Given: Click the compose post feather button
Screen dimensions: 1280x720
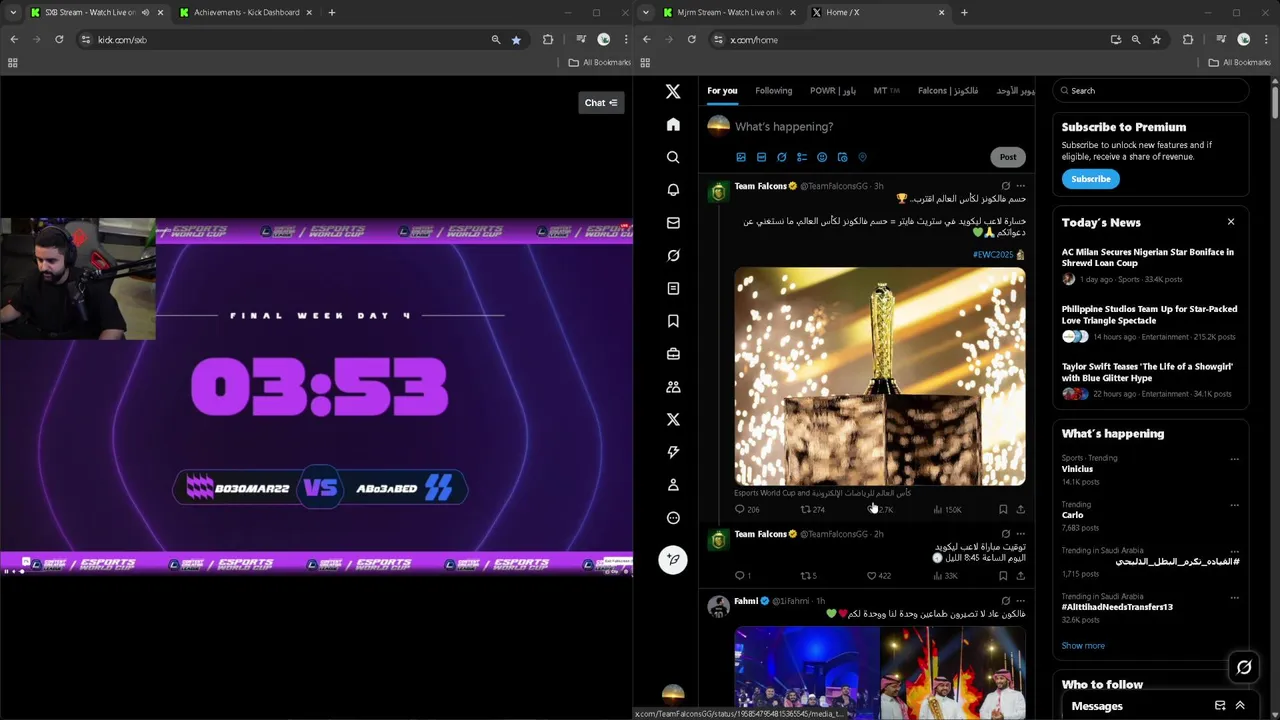Looking at the screenshot, I should pos(673,559).
